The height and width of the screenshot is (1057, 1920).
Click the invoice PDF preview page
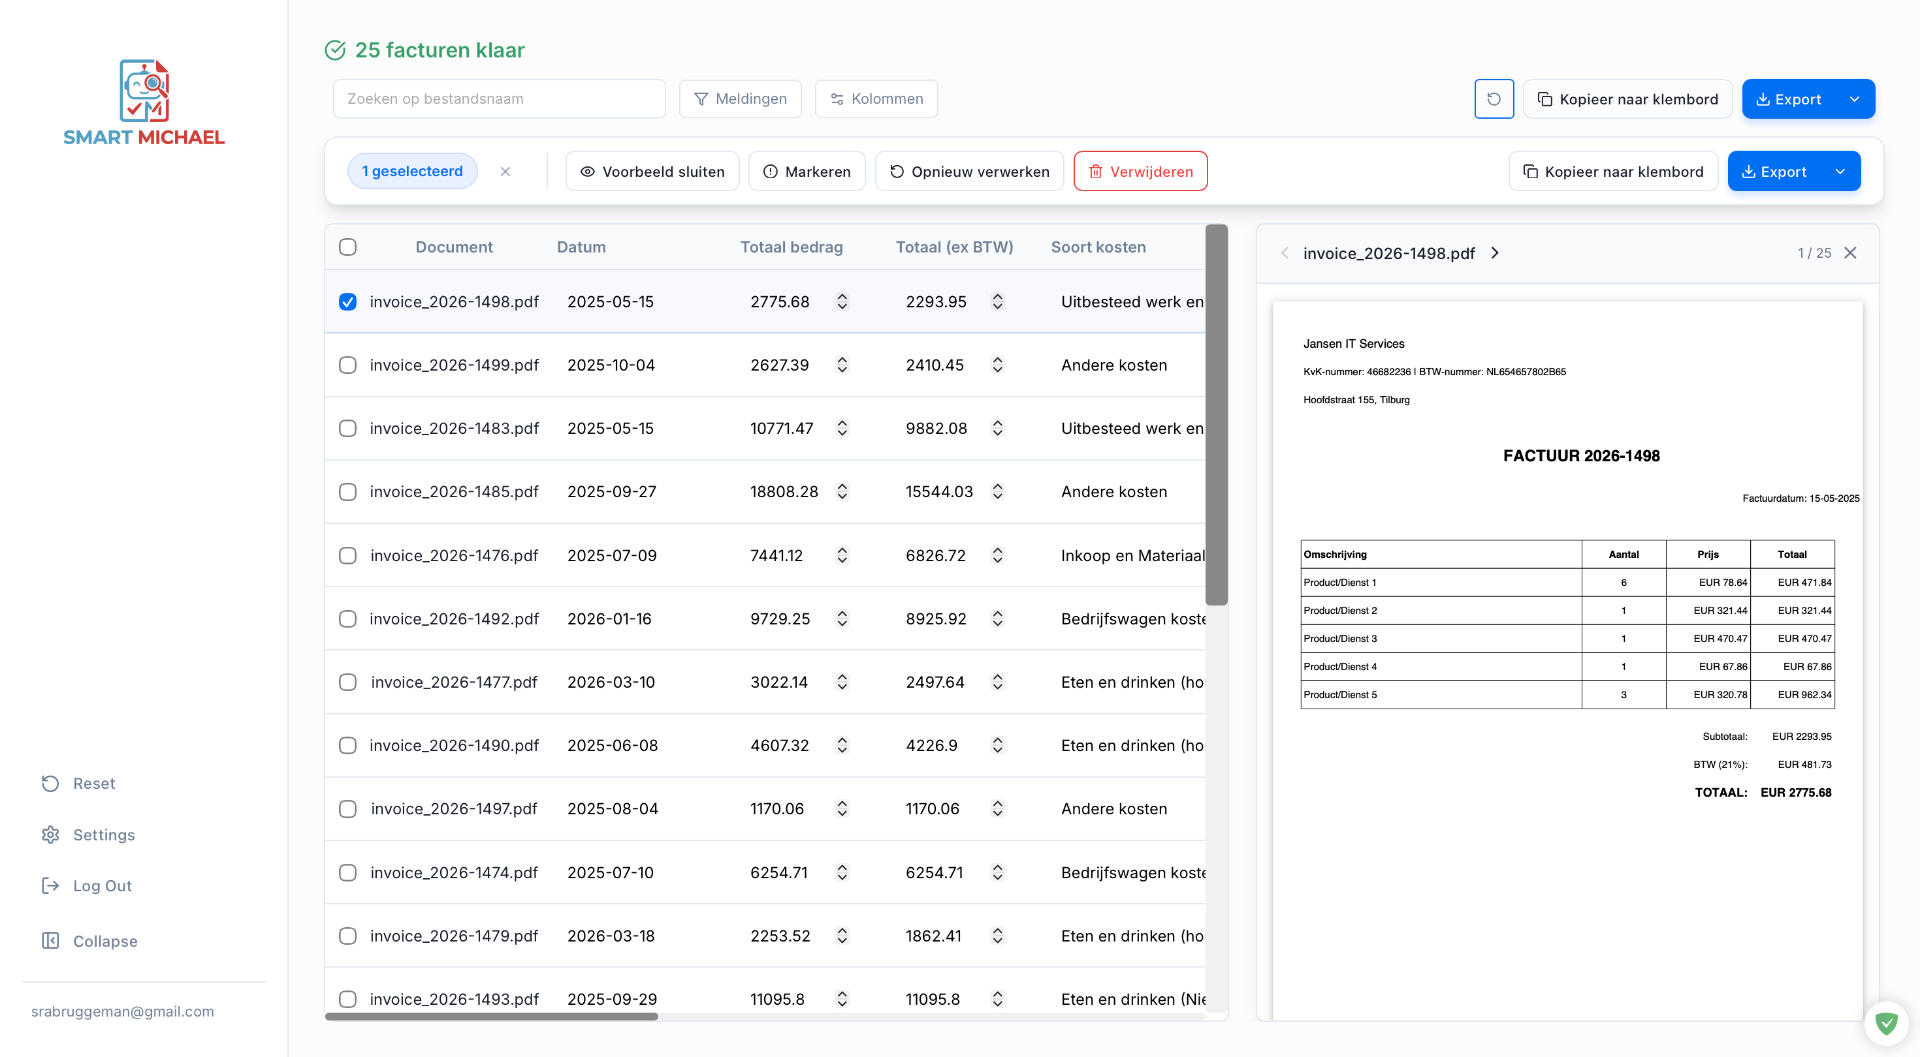point(1567,660)
